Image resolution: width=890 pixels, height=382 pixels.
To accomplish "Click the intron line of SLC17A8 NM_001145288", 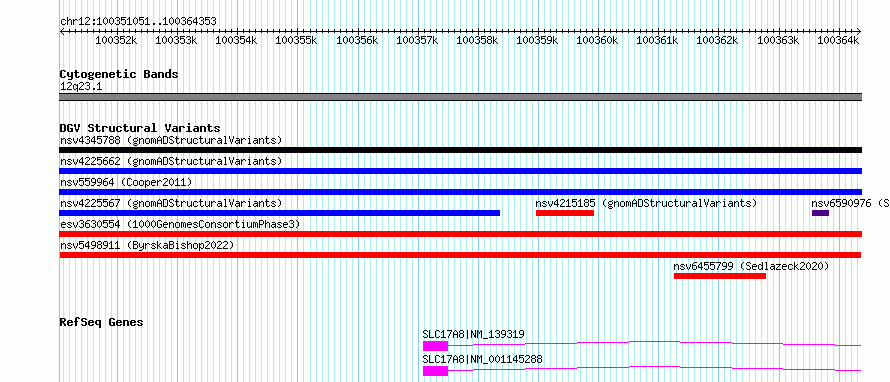I will point(654,367).
